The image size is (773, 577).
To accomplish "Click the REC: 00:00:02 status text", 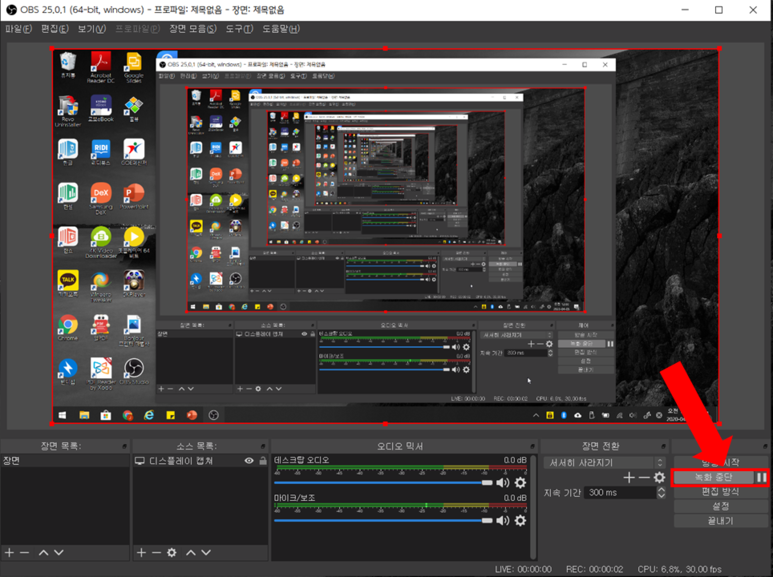I will 595,569.
